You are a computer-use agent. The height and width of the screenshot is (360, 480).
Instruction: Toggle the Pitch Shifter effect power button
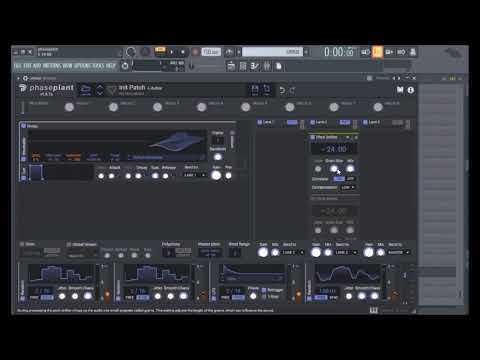click(313, 137)
